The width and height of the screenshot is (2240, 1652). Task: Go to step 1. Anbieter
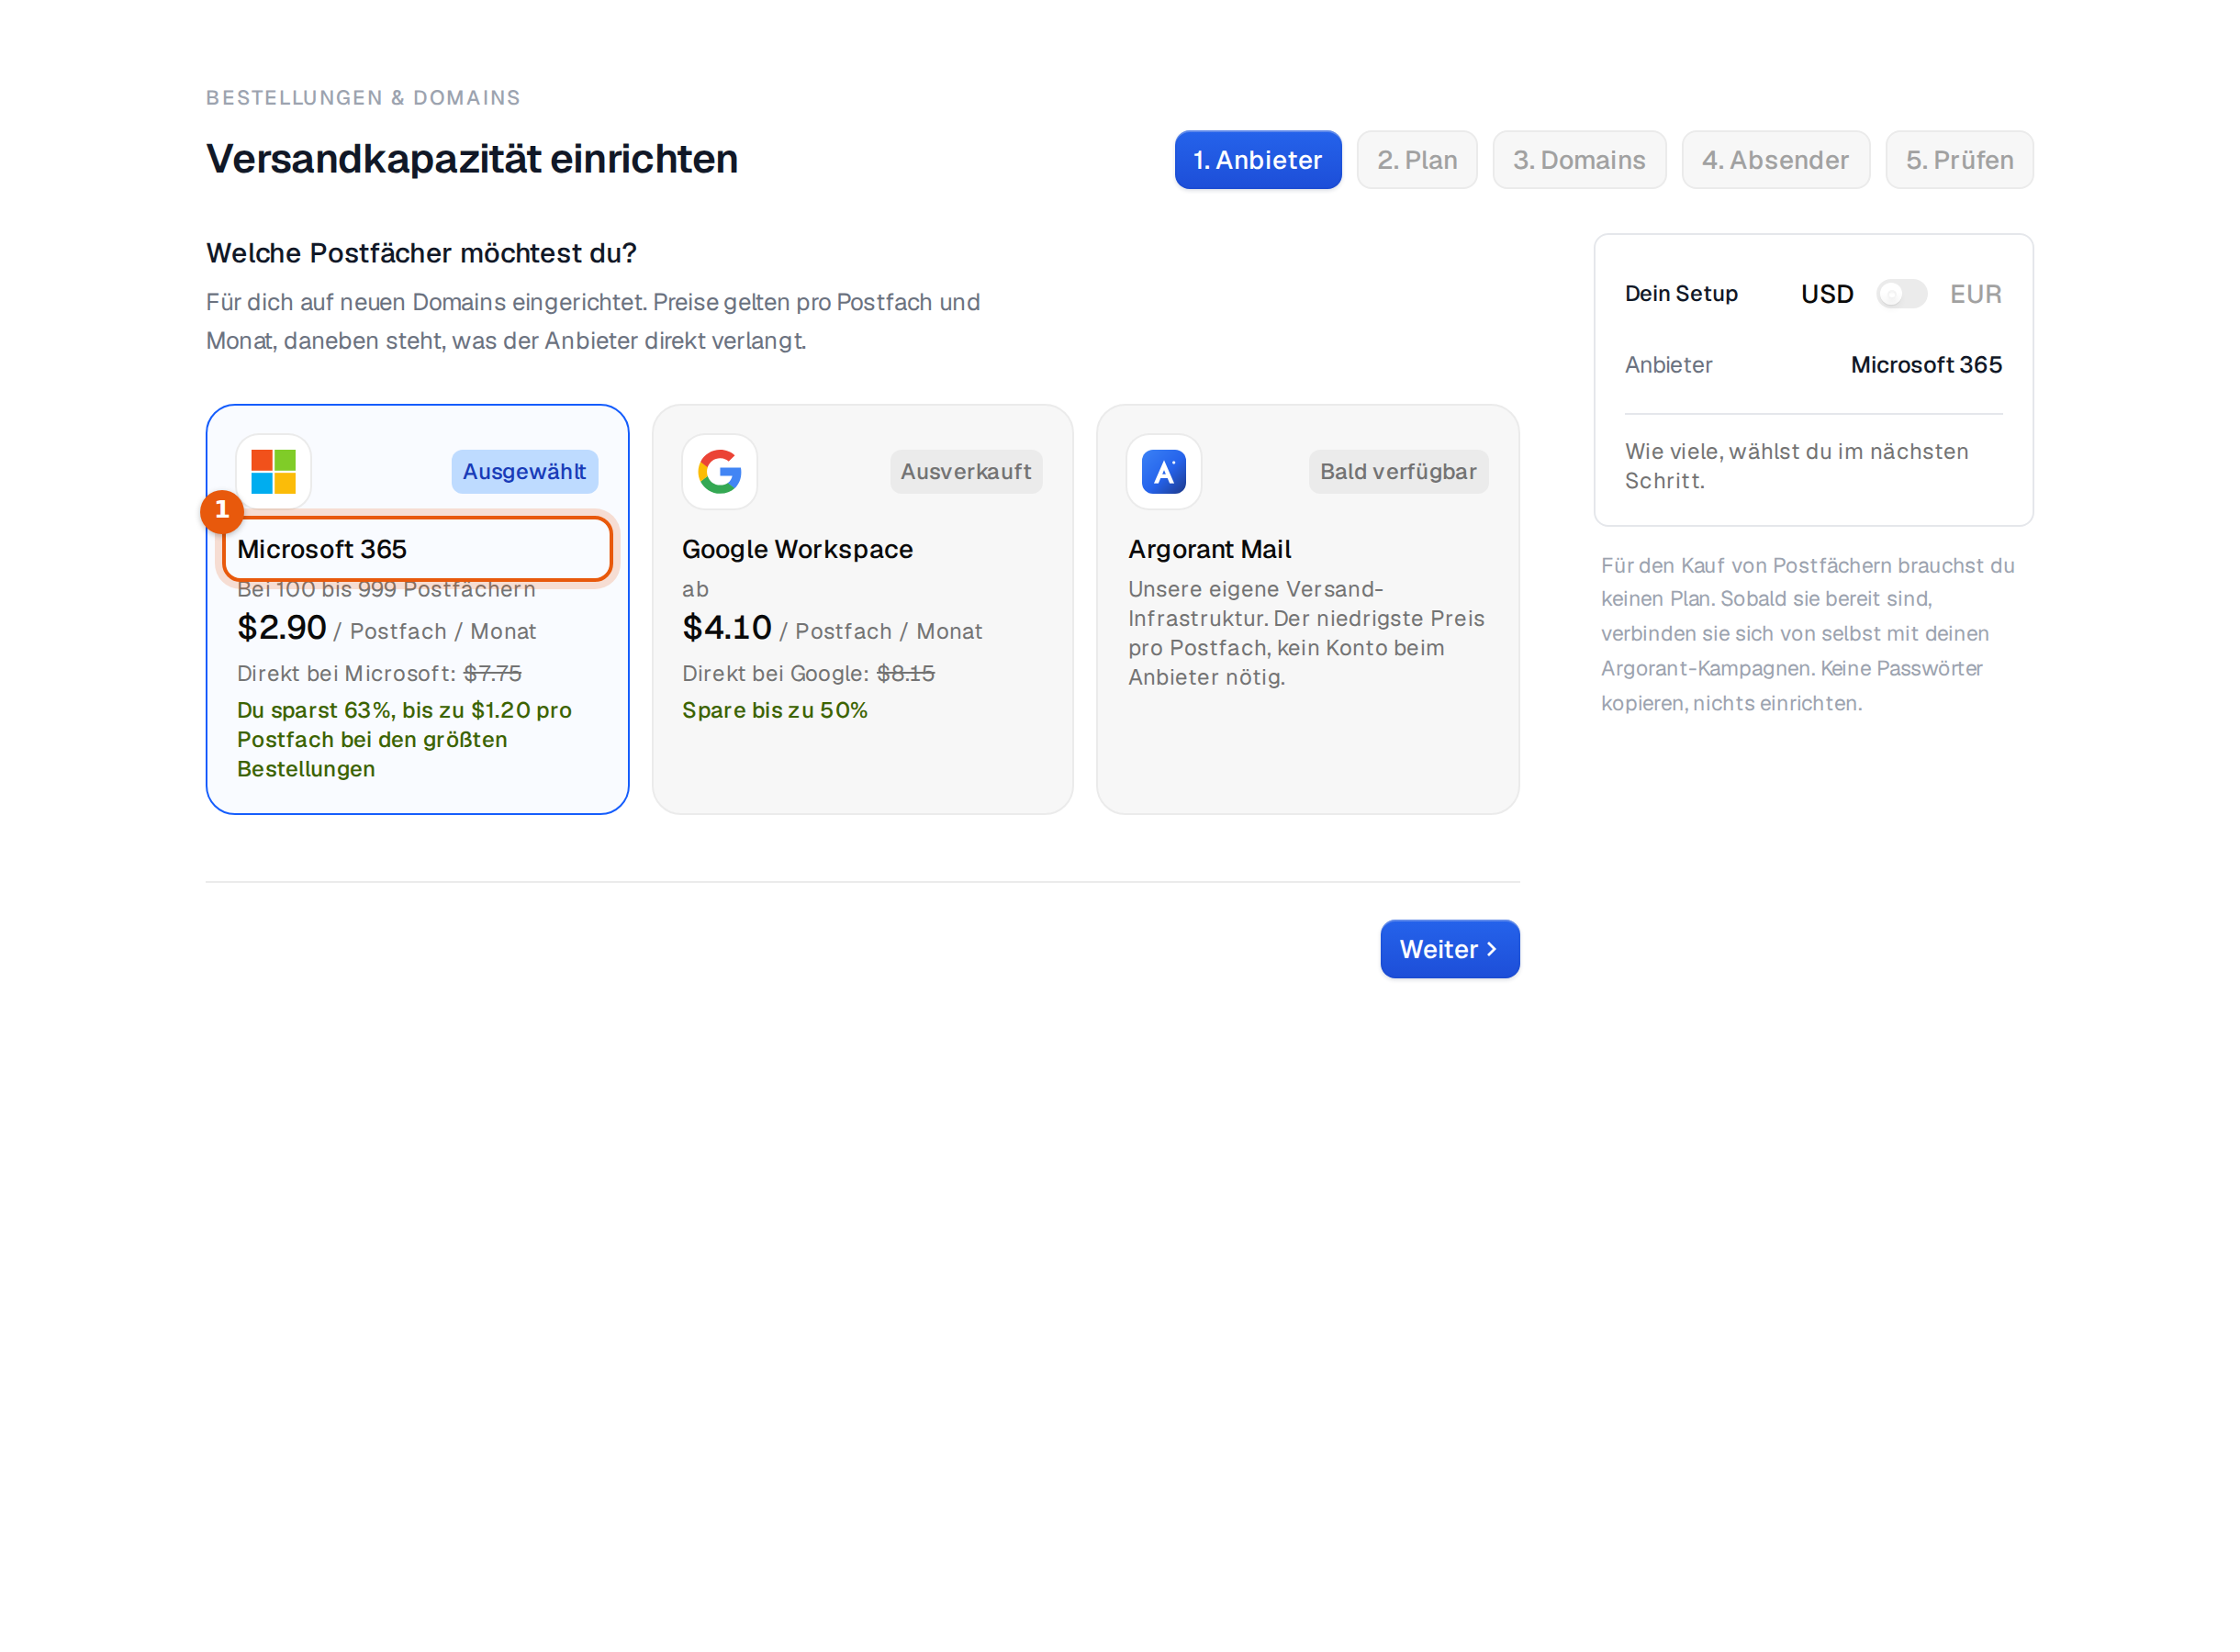[x=1258, y=160]
